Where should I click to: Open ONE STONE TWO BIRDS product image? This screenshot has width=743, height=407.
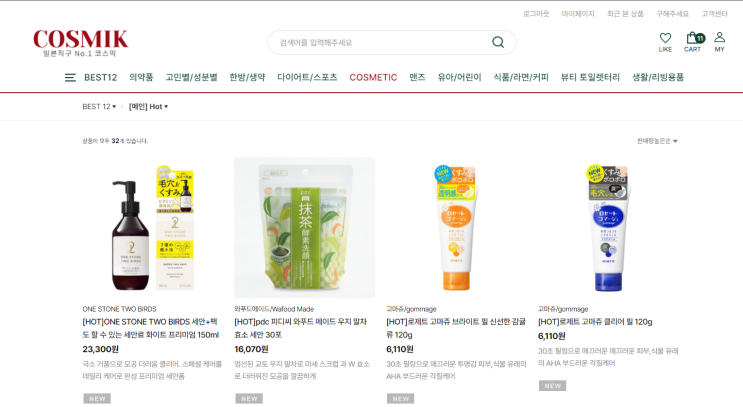click(x=153, y=227)
